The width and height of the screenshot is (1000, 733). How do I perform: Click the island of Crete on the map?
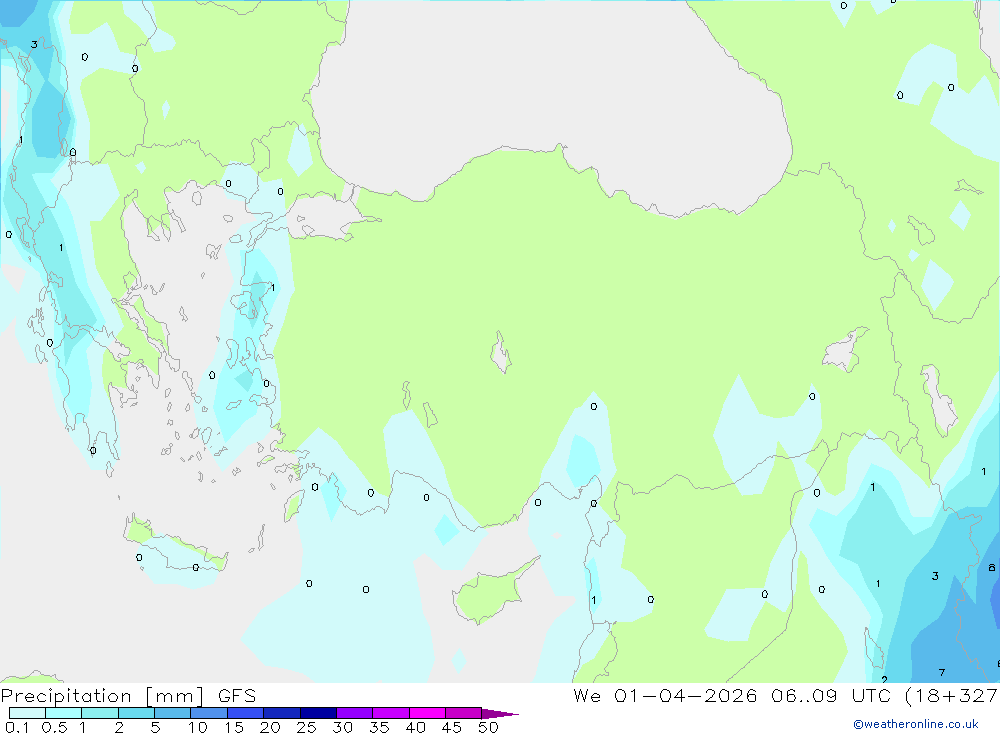click(x=175, y=544)
